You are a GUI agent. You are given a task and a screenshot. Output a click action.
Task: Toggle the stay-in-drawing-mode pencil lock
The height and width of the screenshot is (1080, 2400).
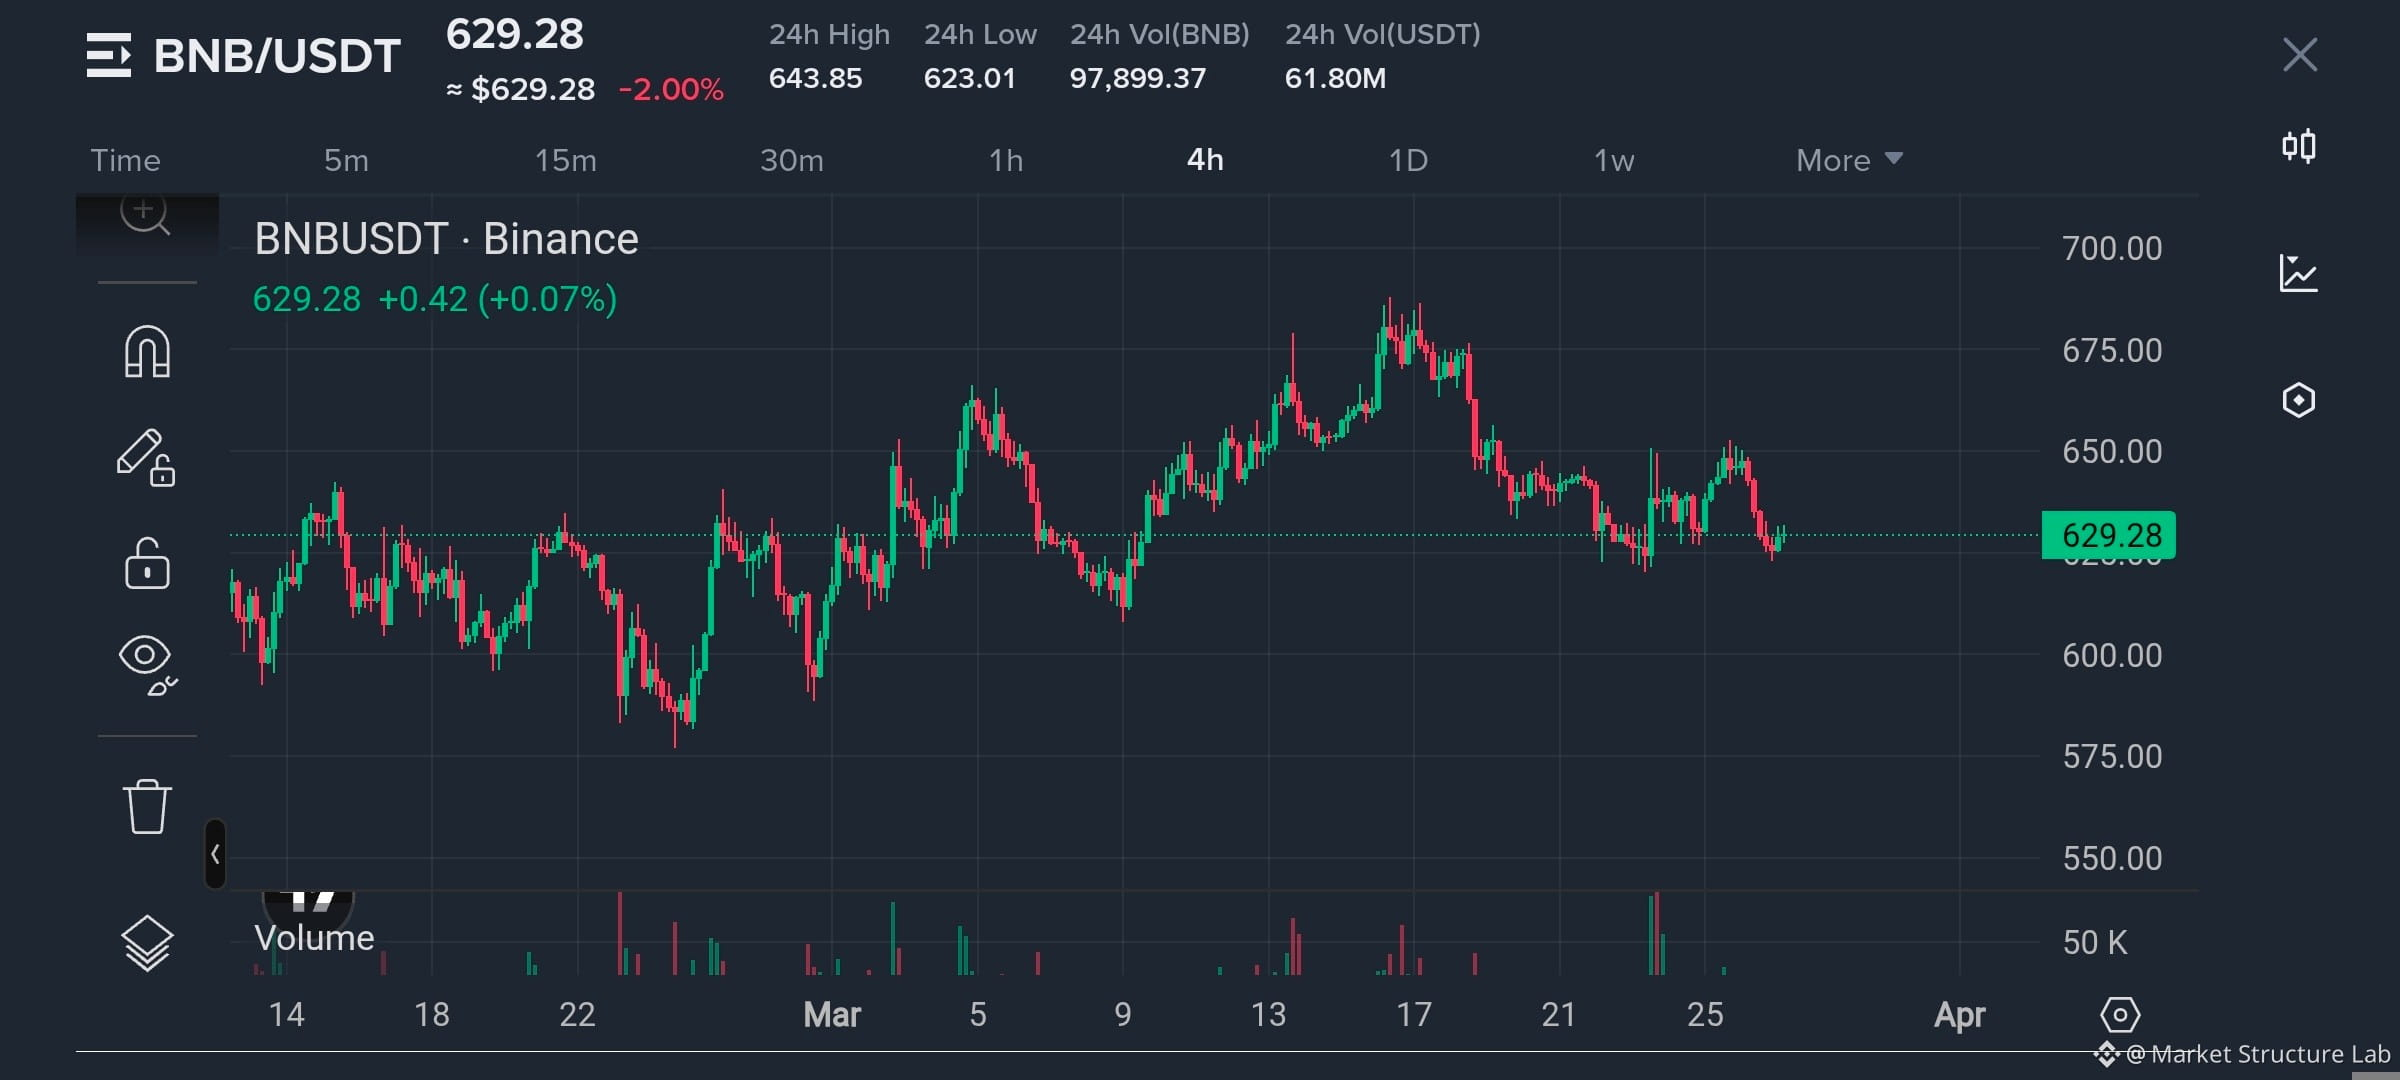(x=146, y=458)
